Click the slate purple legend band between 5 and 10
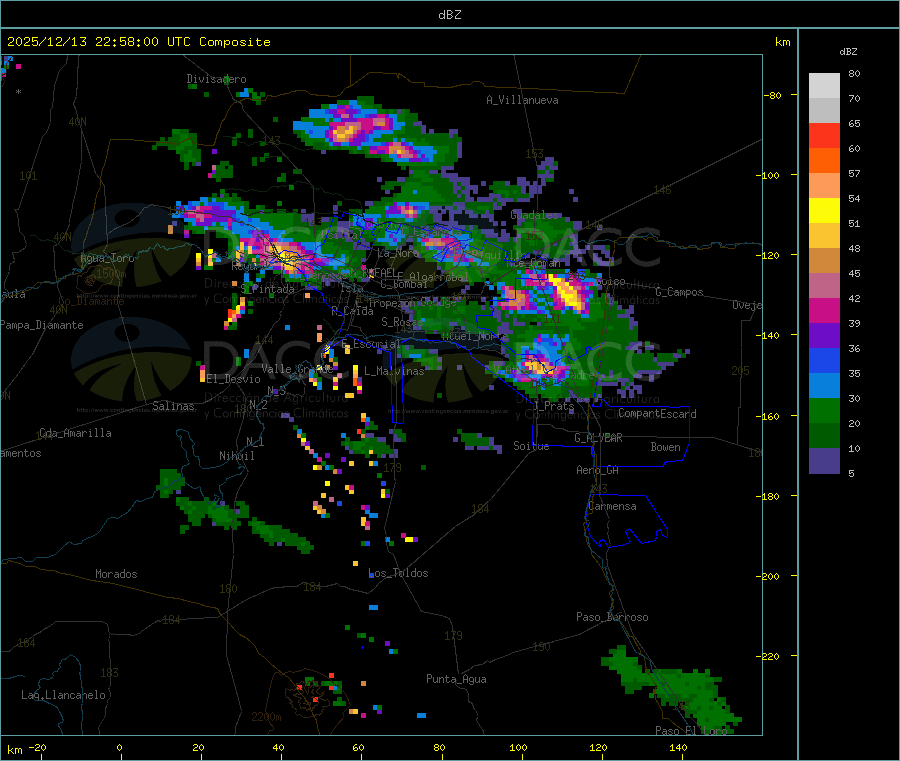 pos(824,461)
